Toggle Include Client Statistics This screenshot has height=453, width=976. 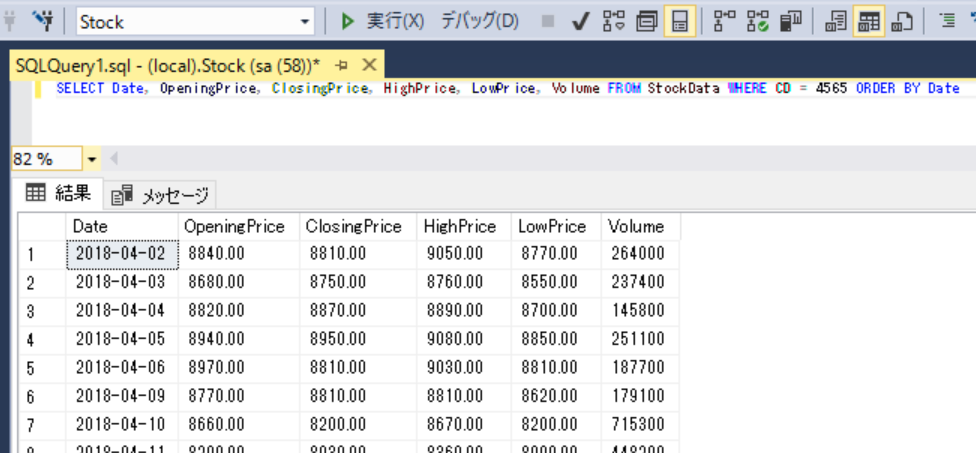791,22
